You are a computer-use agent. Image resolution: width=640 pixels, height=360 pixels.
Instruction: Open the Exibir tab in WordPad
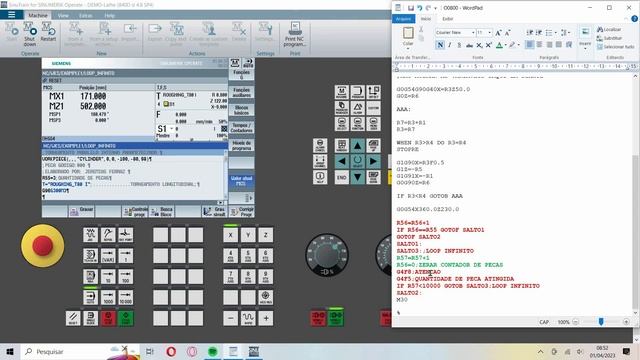point(448,19)
